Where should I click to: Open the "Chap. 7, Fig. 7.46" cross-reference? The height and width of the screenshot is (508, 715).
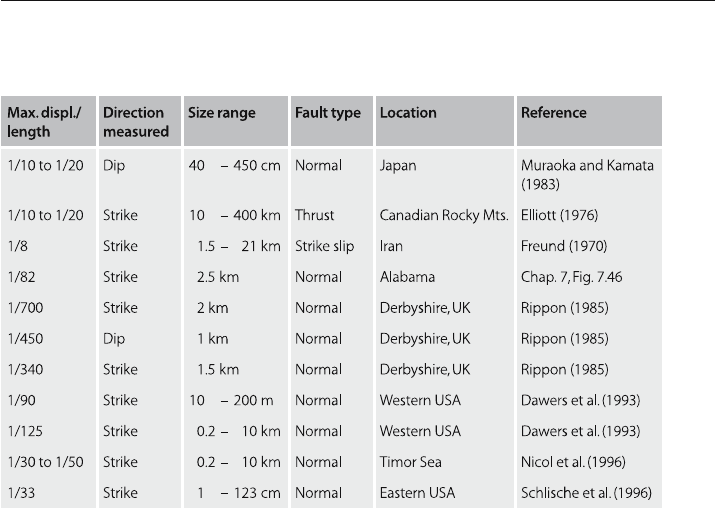click(571, 277)
